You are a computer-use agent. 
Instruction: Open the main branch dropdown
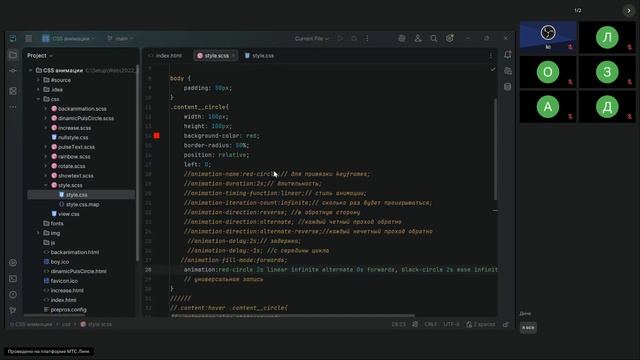120,38
